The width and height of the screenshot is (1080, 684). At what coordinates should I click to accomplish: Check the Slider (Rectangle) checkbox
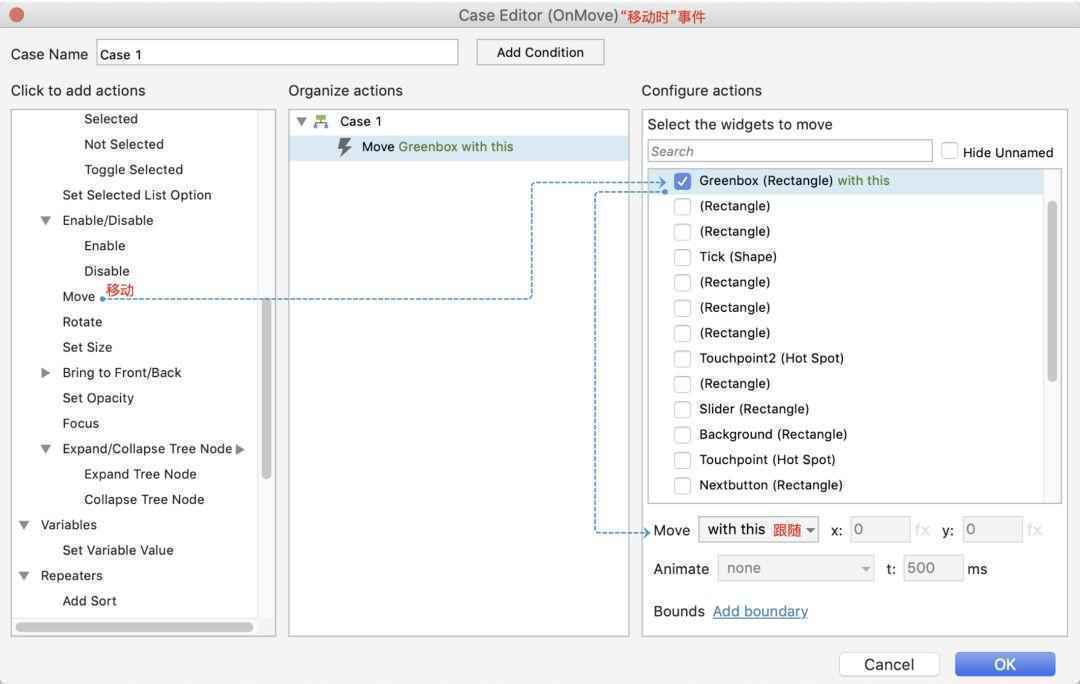[x=682, y=409]
